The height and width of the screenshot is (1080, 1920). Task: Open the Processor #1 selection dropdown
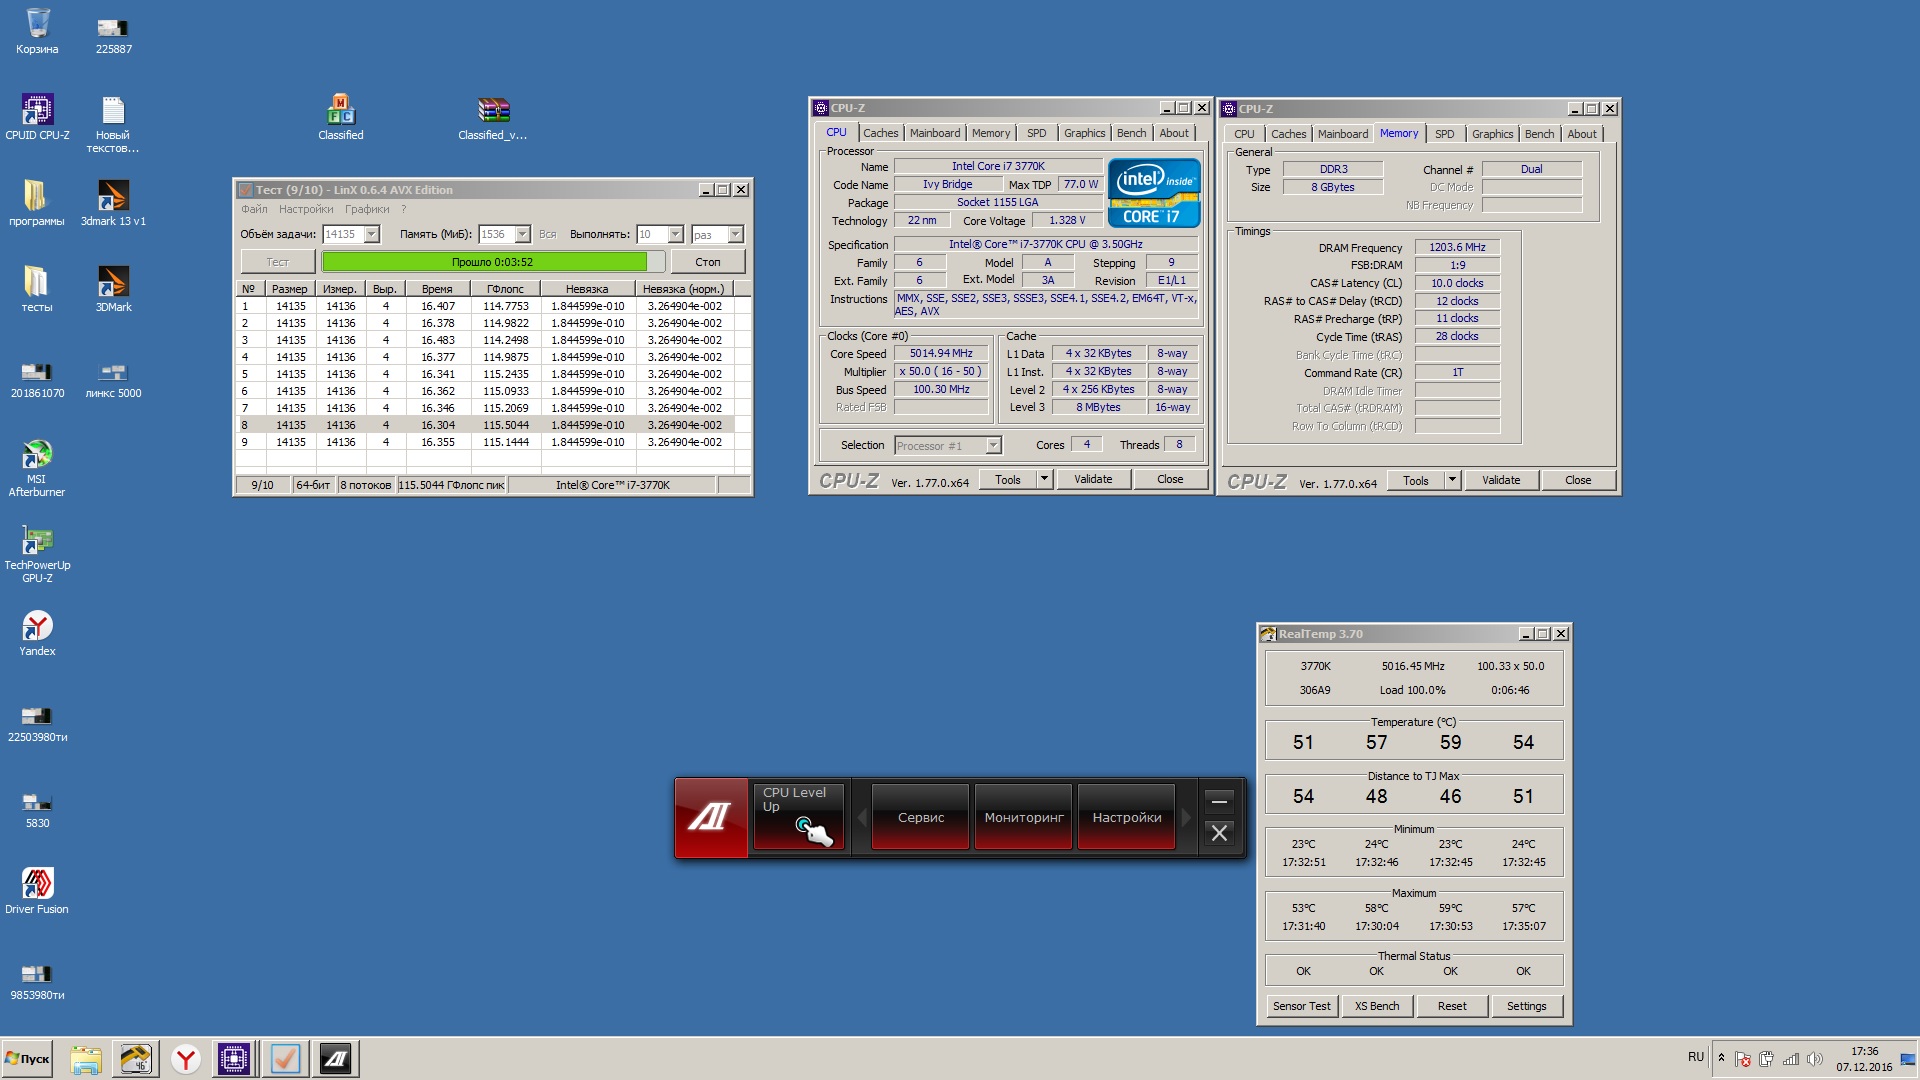coord(993,446)
